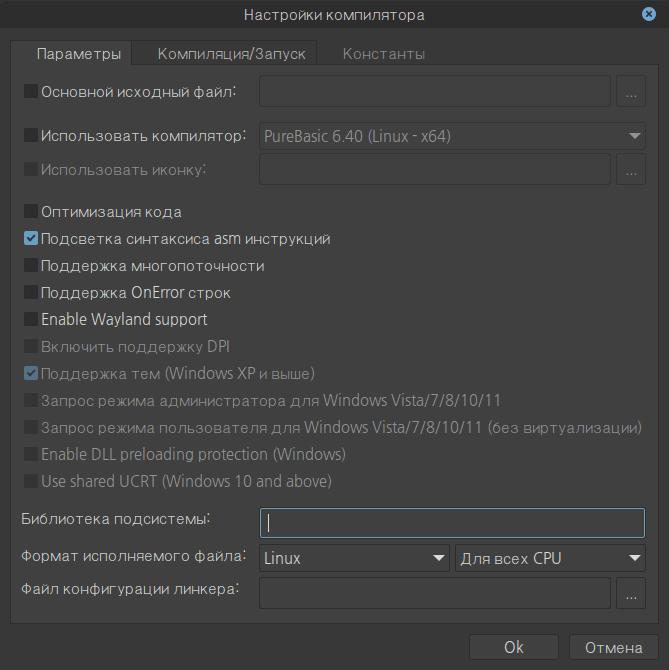Close the Настройки компилятора dialog window

pyautogui.click(x=649, y=14)
